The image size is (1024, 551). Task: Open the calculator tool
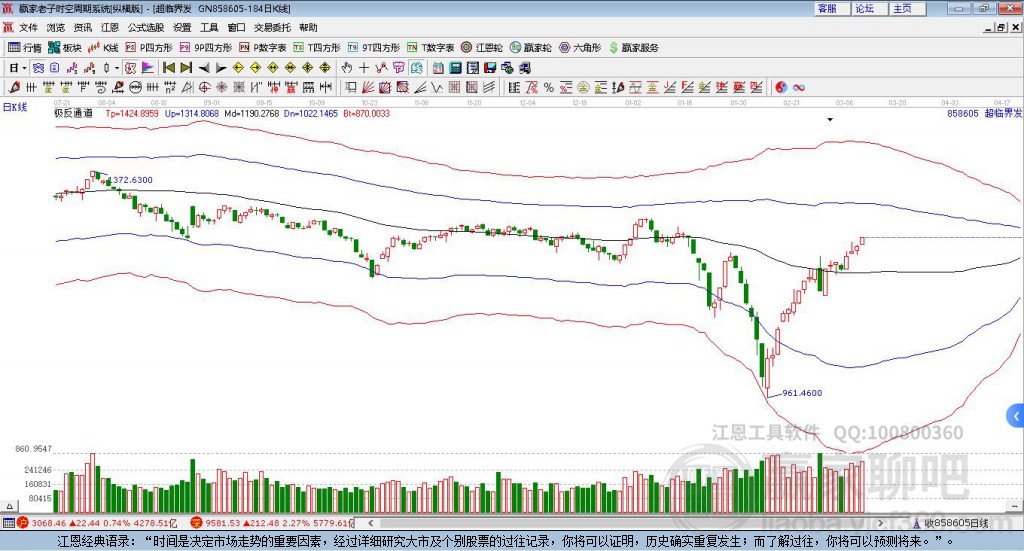tap(455, 68)
